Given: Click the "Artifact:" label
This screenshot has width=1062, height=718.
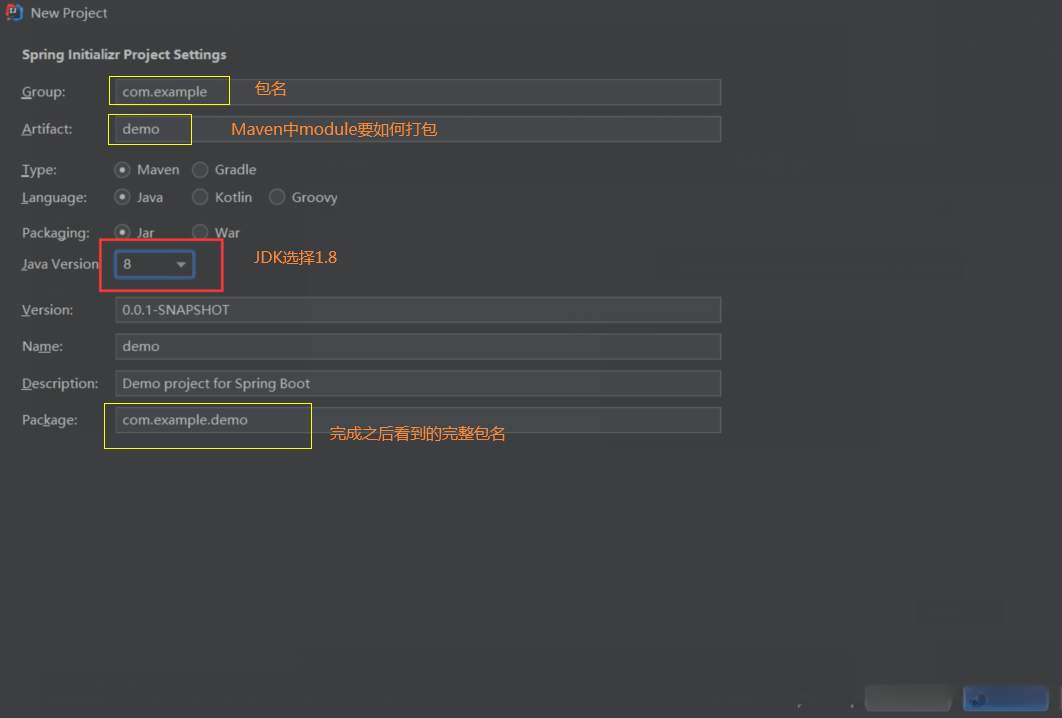Looking at the screenshot, I should click(x=47, y=129).
